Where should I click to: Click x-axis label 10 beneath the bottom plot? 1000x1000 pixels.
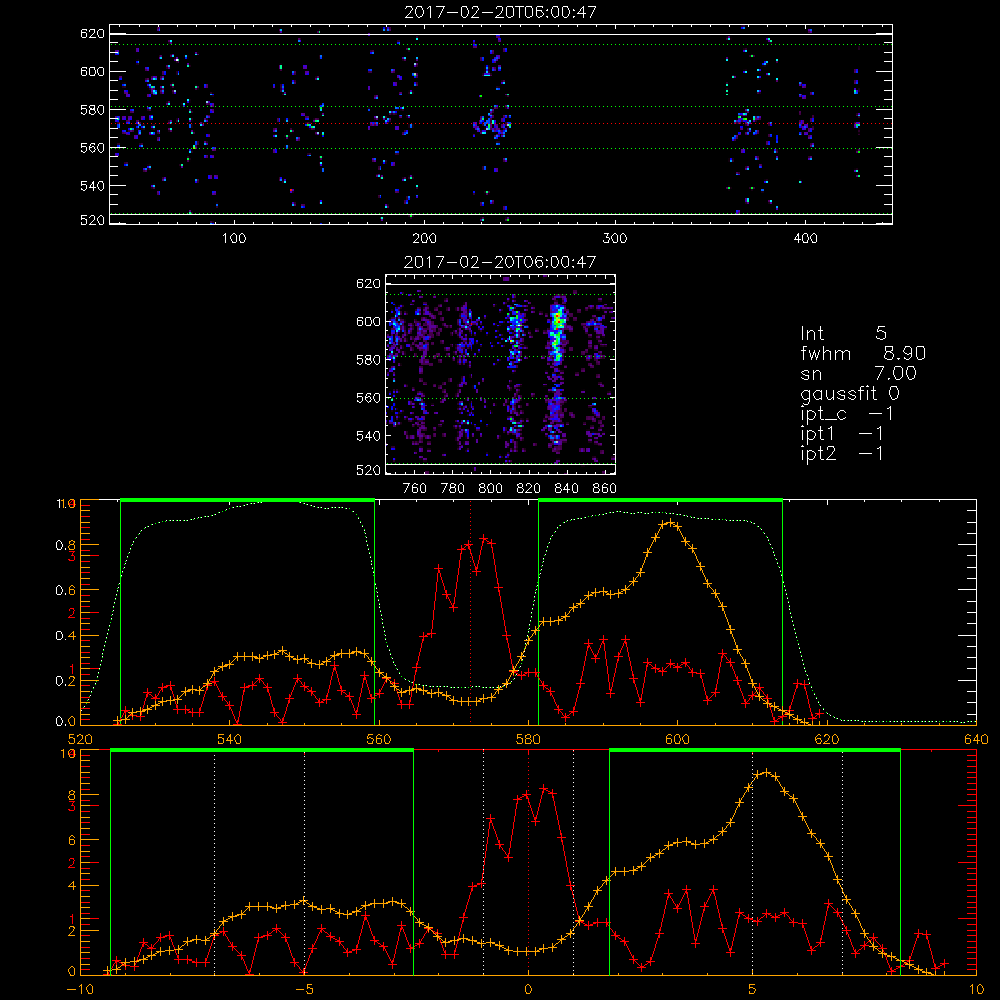[976, 990]
